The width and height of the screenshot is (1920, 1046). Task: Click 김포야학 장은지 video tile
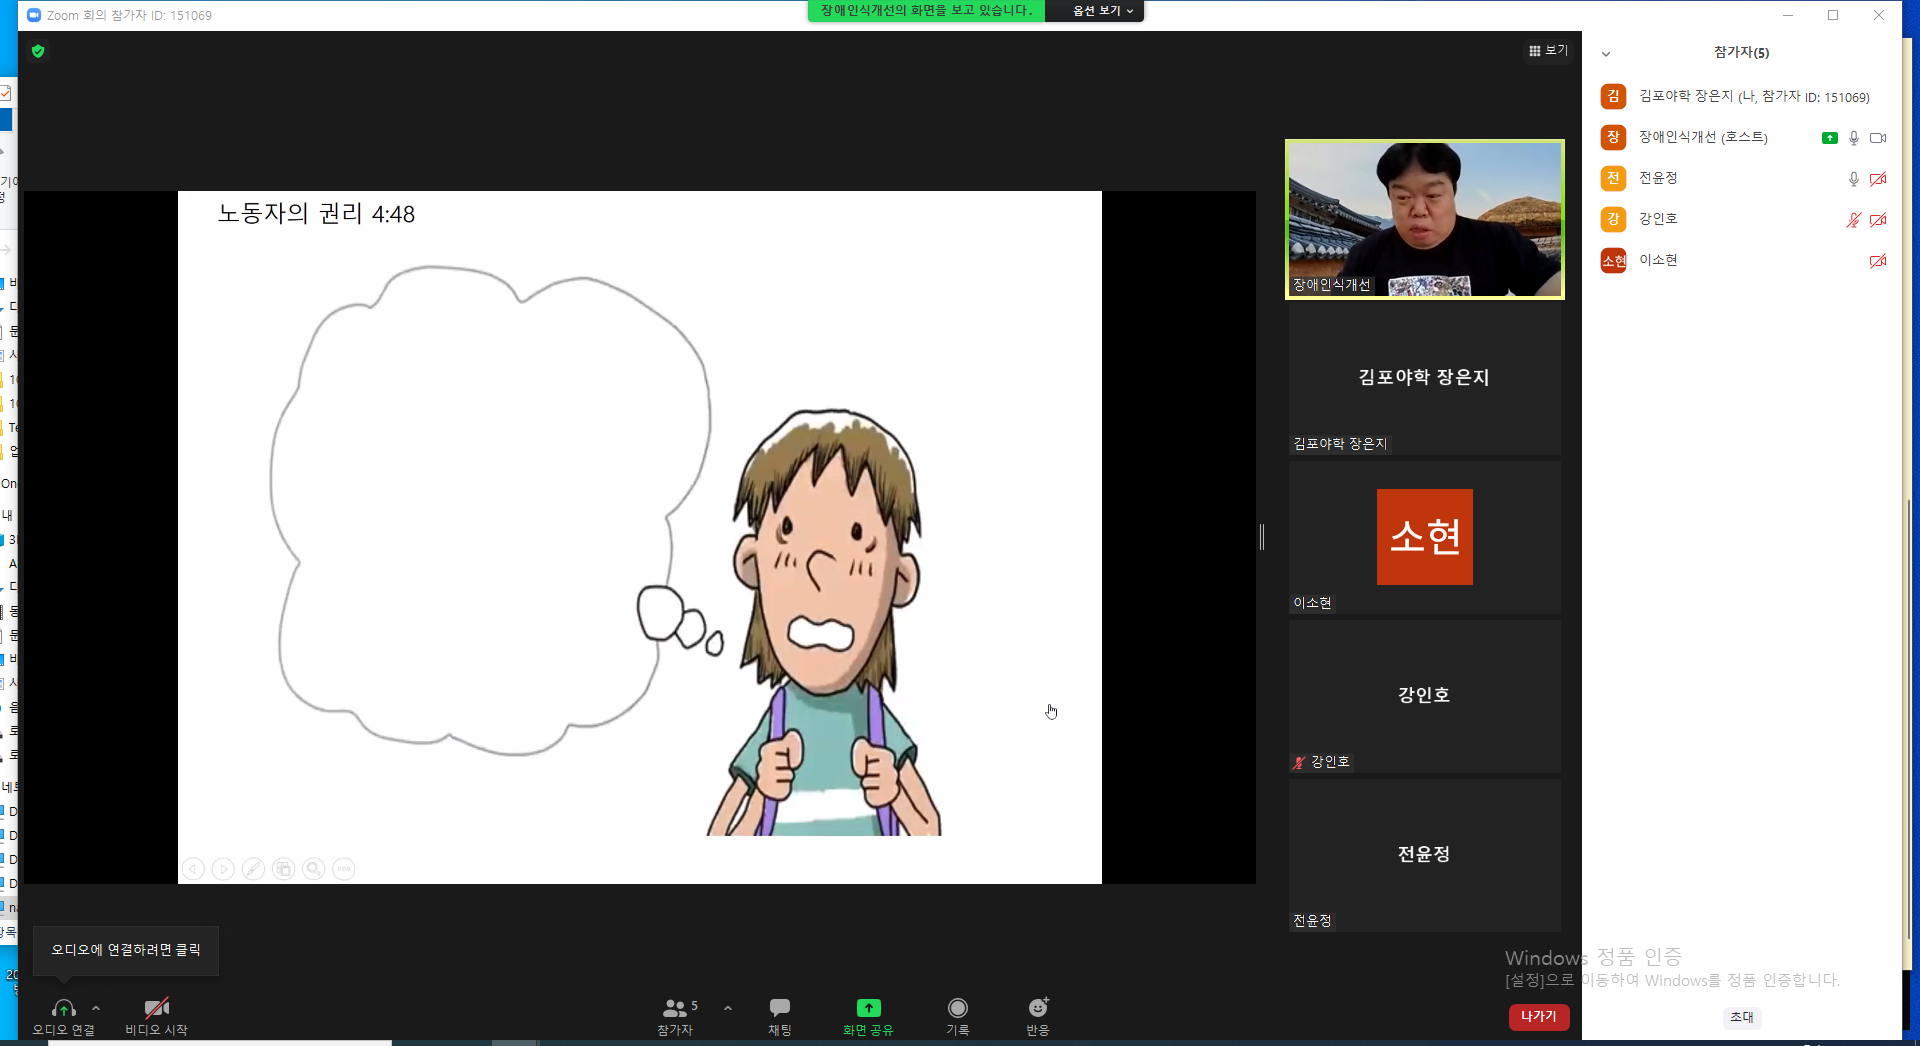[1425, 378]
